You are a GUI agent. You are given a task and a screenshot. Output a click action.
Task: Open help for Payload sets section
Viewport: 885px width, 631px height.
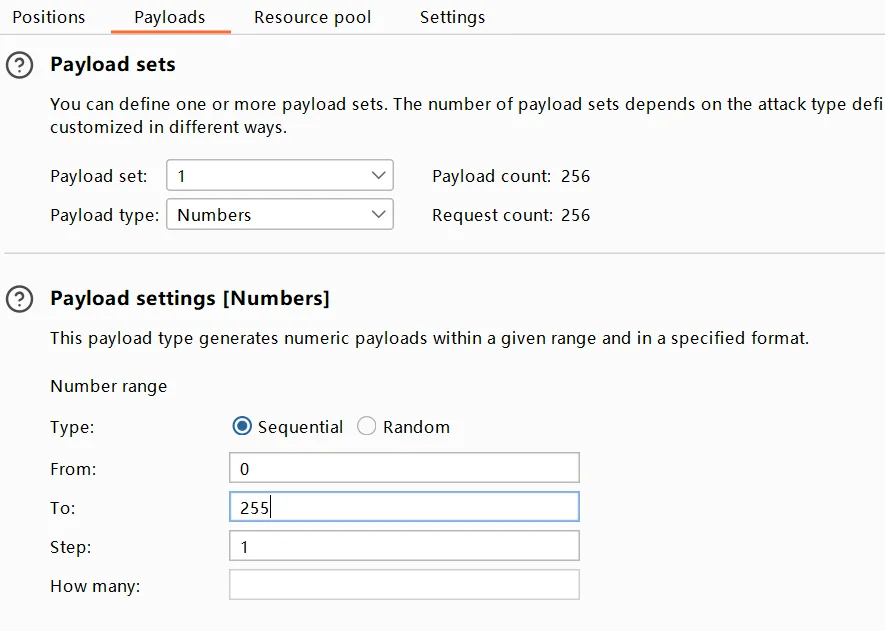point(19,66)
